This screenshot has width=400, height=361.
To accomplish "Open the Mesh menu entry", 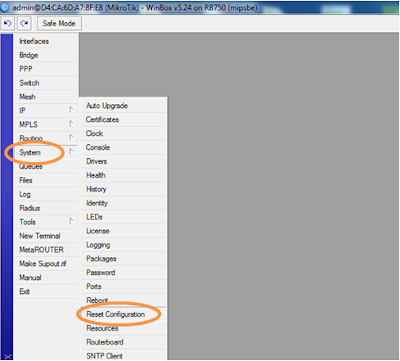I will coord(46,97).
